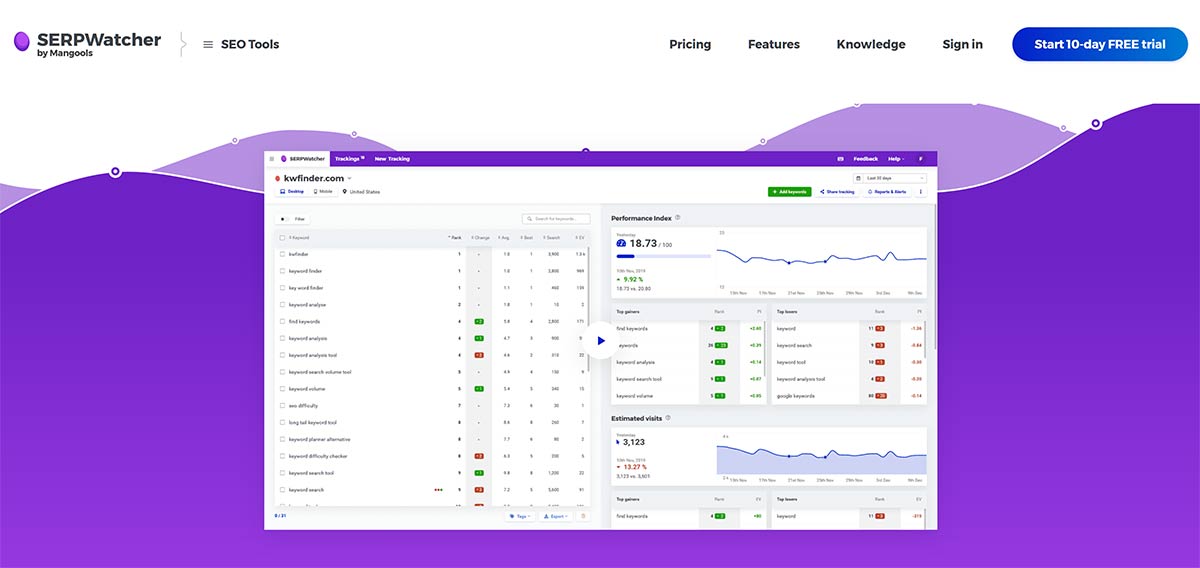Screen dimensions: 1200x568
Task: Click 'keyword volume' in Top gainers
Action: [634, 396]
